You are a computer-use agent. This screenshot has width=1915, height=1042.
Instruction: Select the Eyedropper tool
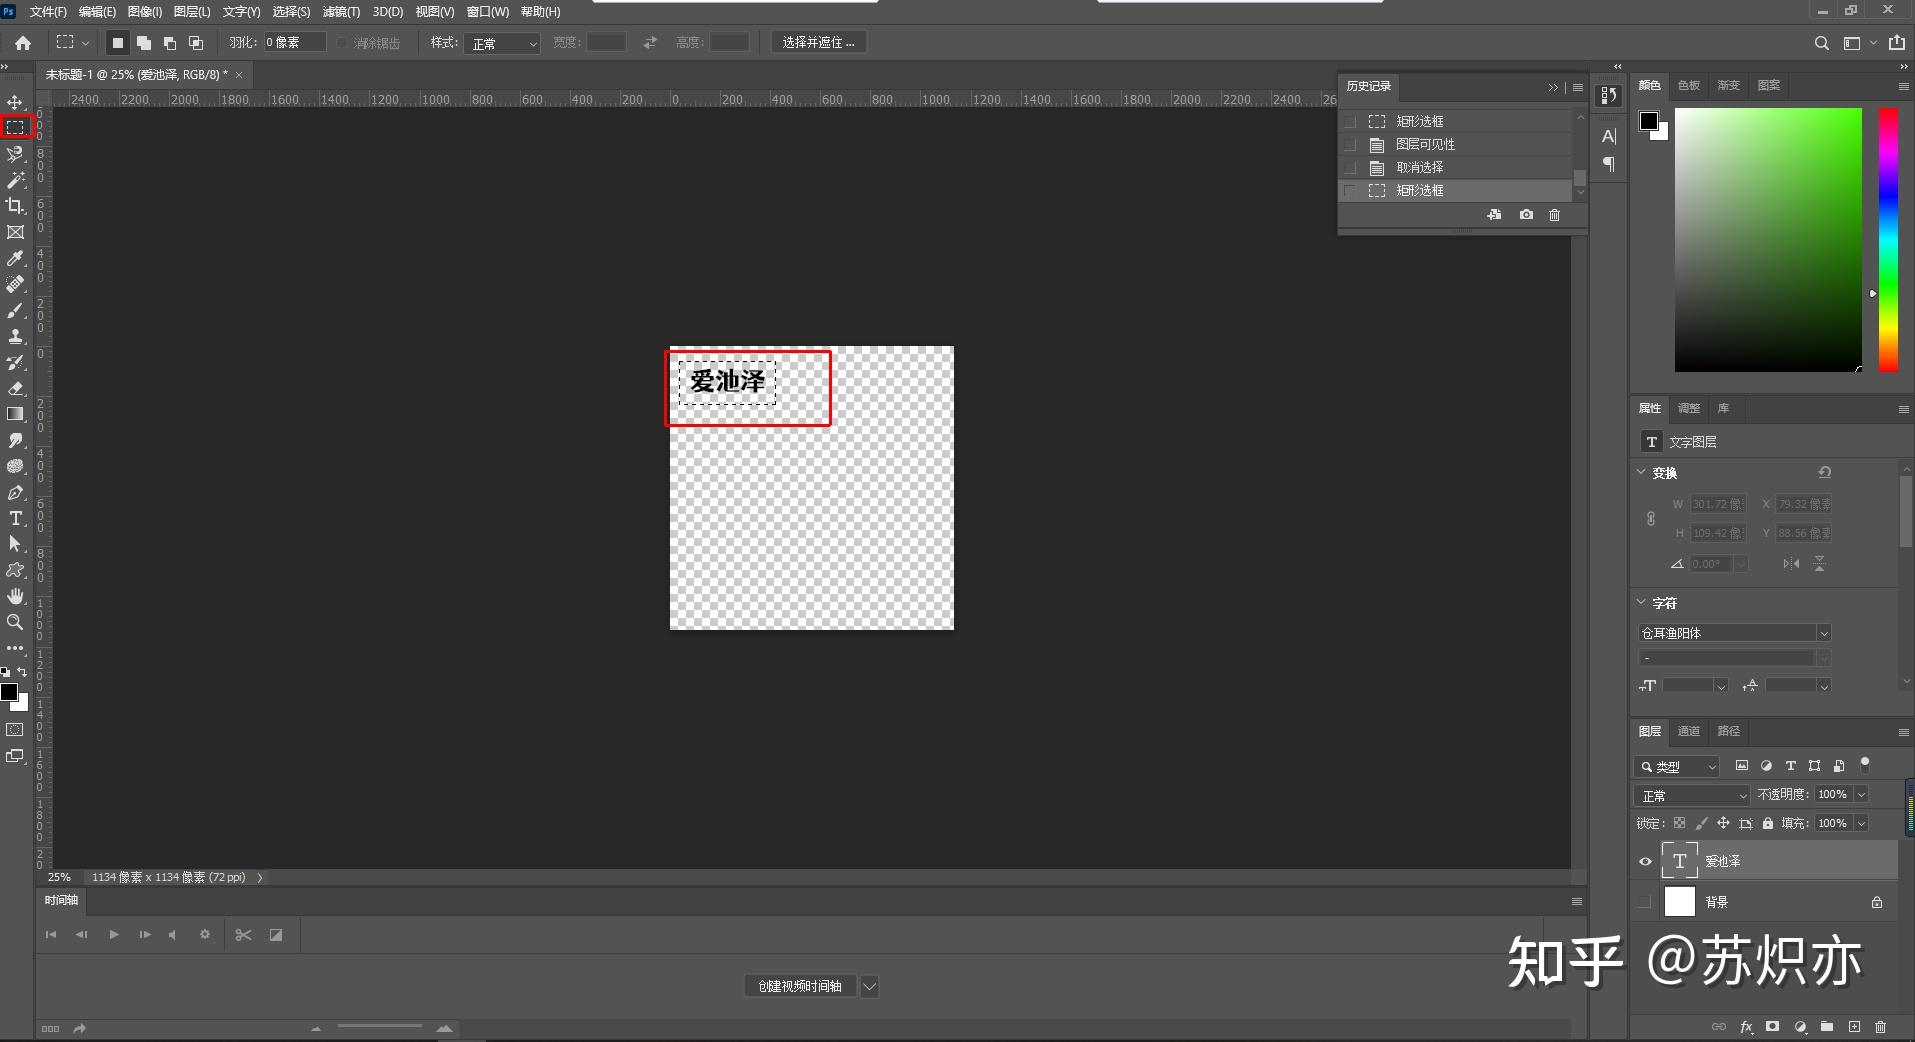coord(15,258)
